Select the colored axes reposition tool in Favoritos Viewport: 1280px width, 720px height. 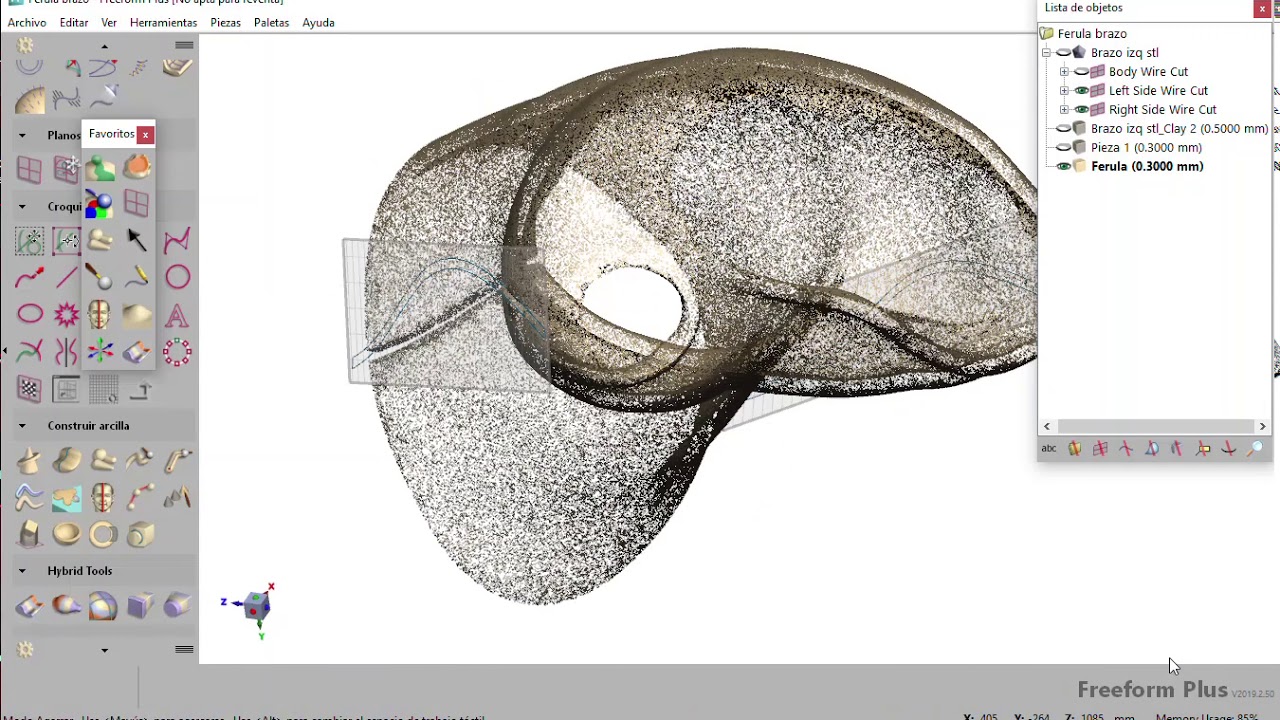click(100, 351)
